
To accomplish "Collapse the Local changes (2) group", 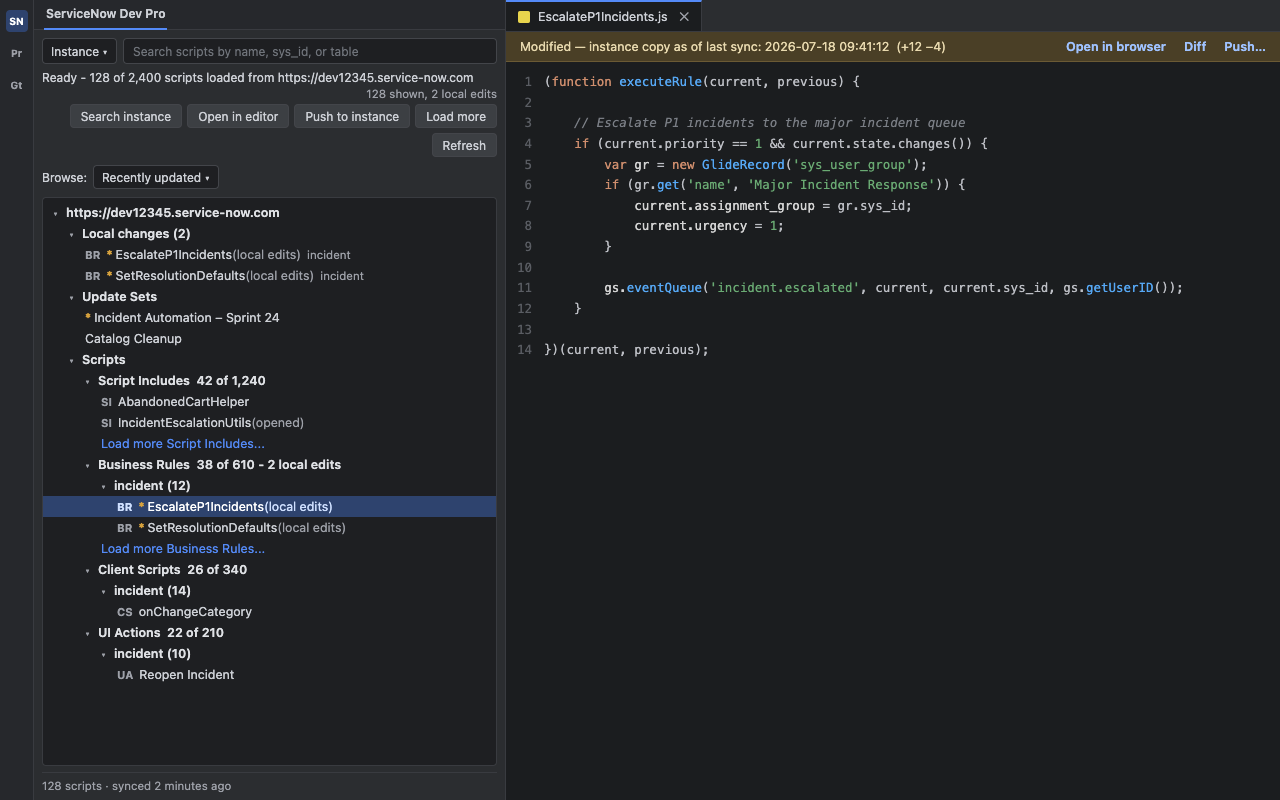I will pyautogui.click(x=72, y=235).
